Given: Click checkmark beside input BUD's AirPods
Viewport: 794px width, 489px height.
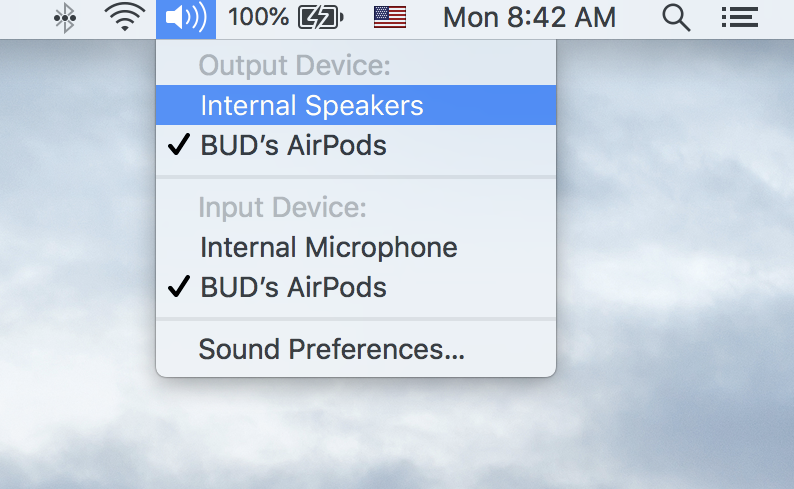Looking at the screenshot, I should point(179,286).
